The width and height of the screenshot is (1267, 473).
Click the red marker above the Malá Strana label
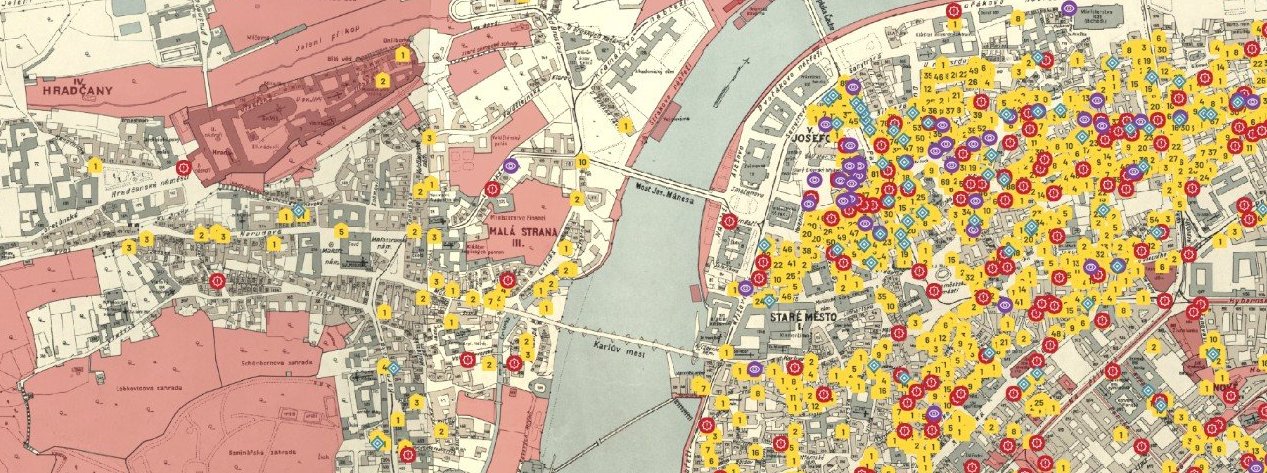(x=492, y=188)
